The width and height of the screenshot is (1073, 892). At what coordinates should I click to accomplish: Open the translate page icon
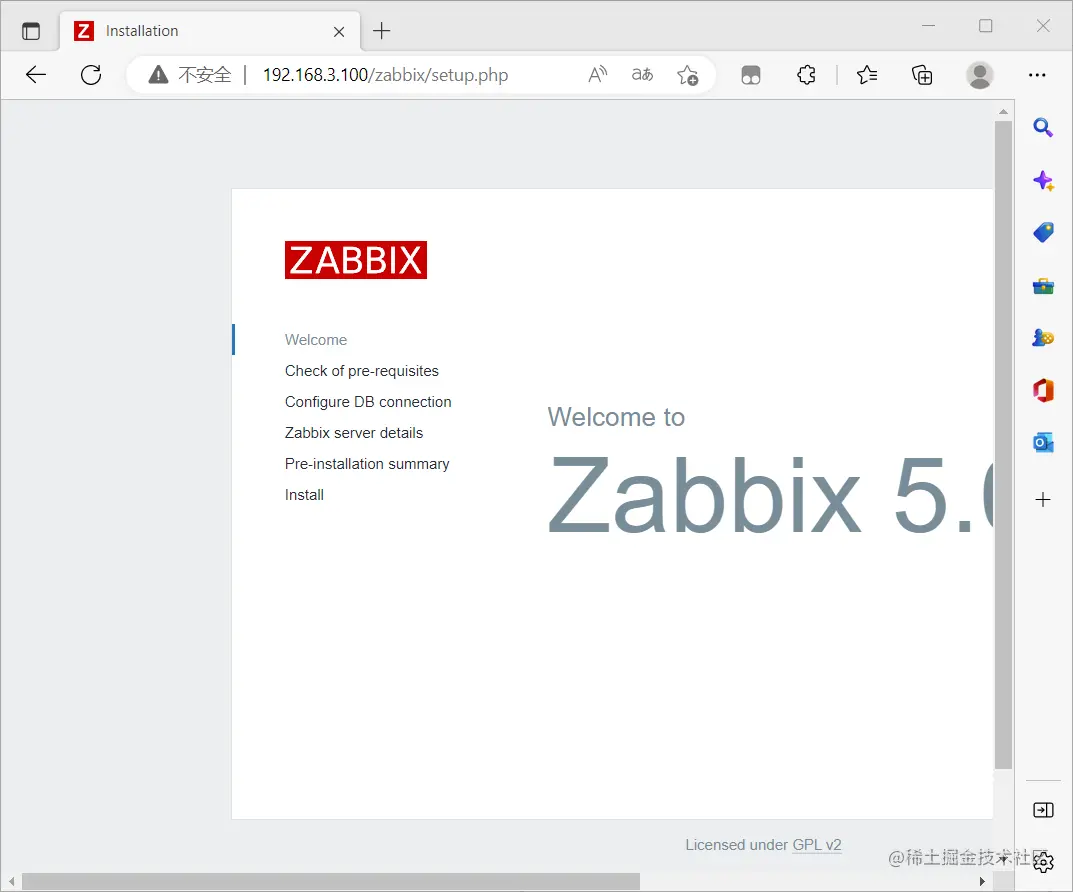[642, 75]
